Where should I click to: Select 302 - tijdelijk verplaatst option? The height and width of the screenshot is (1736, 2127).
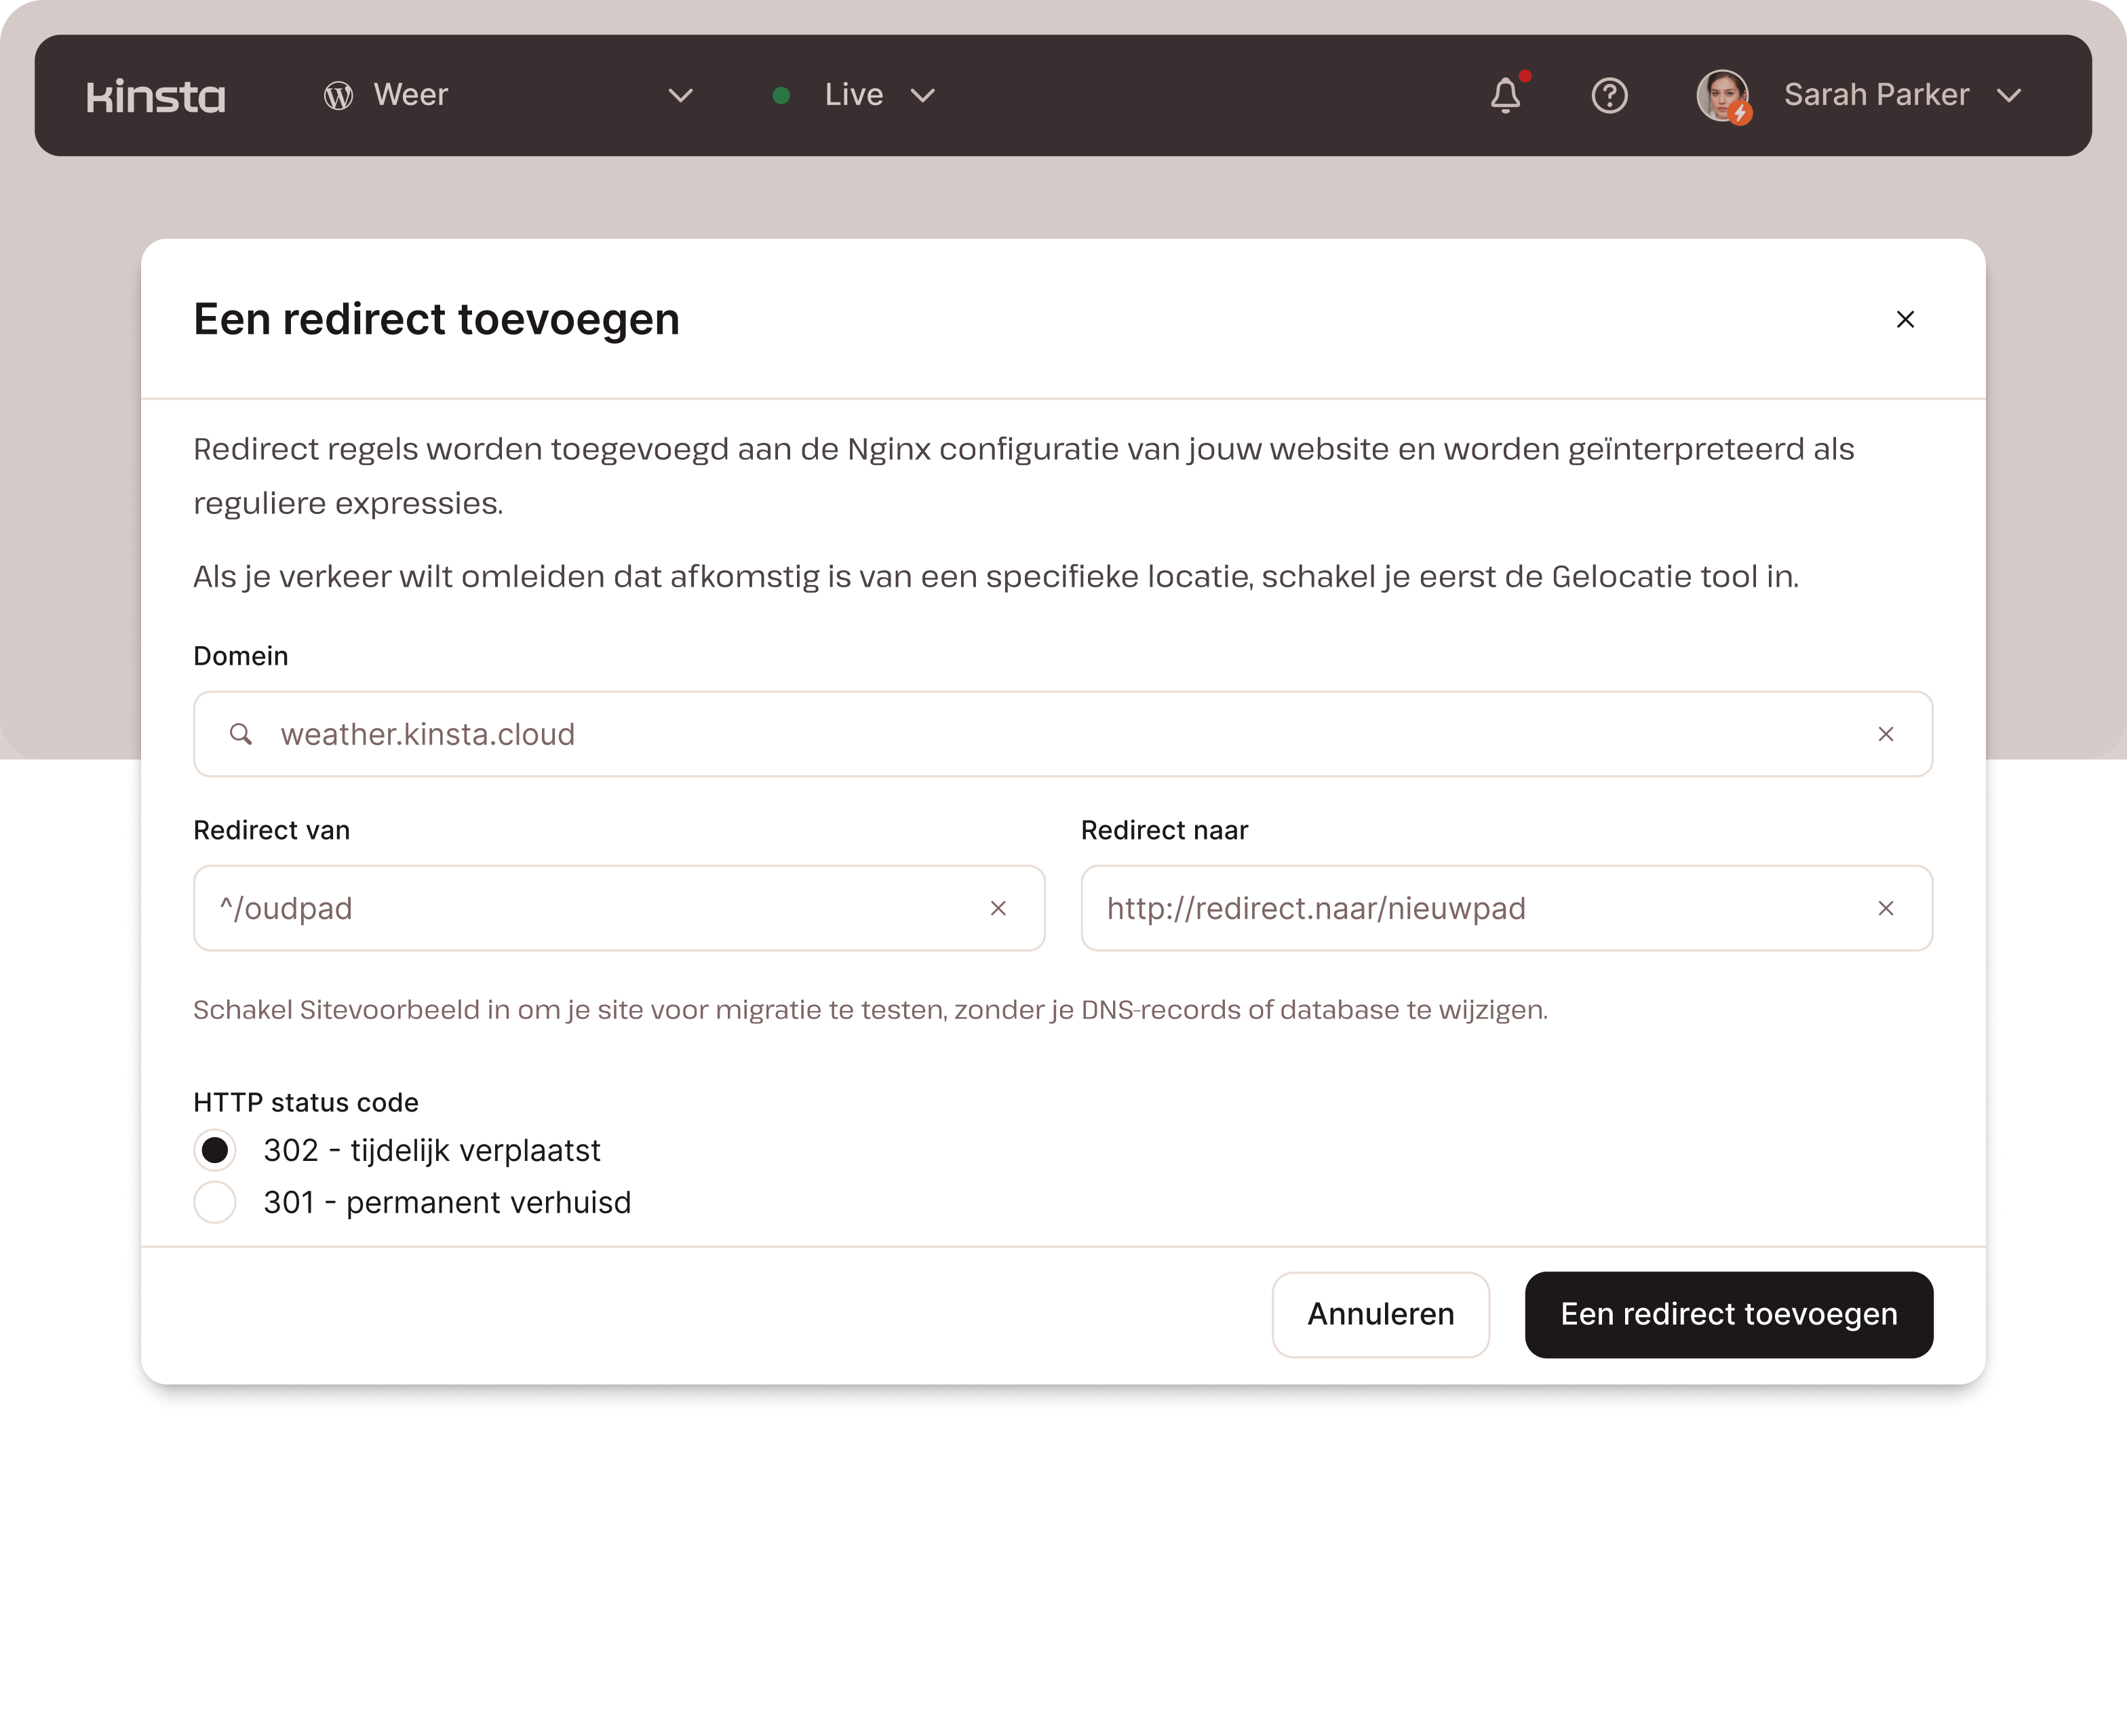coord(215,1150)
